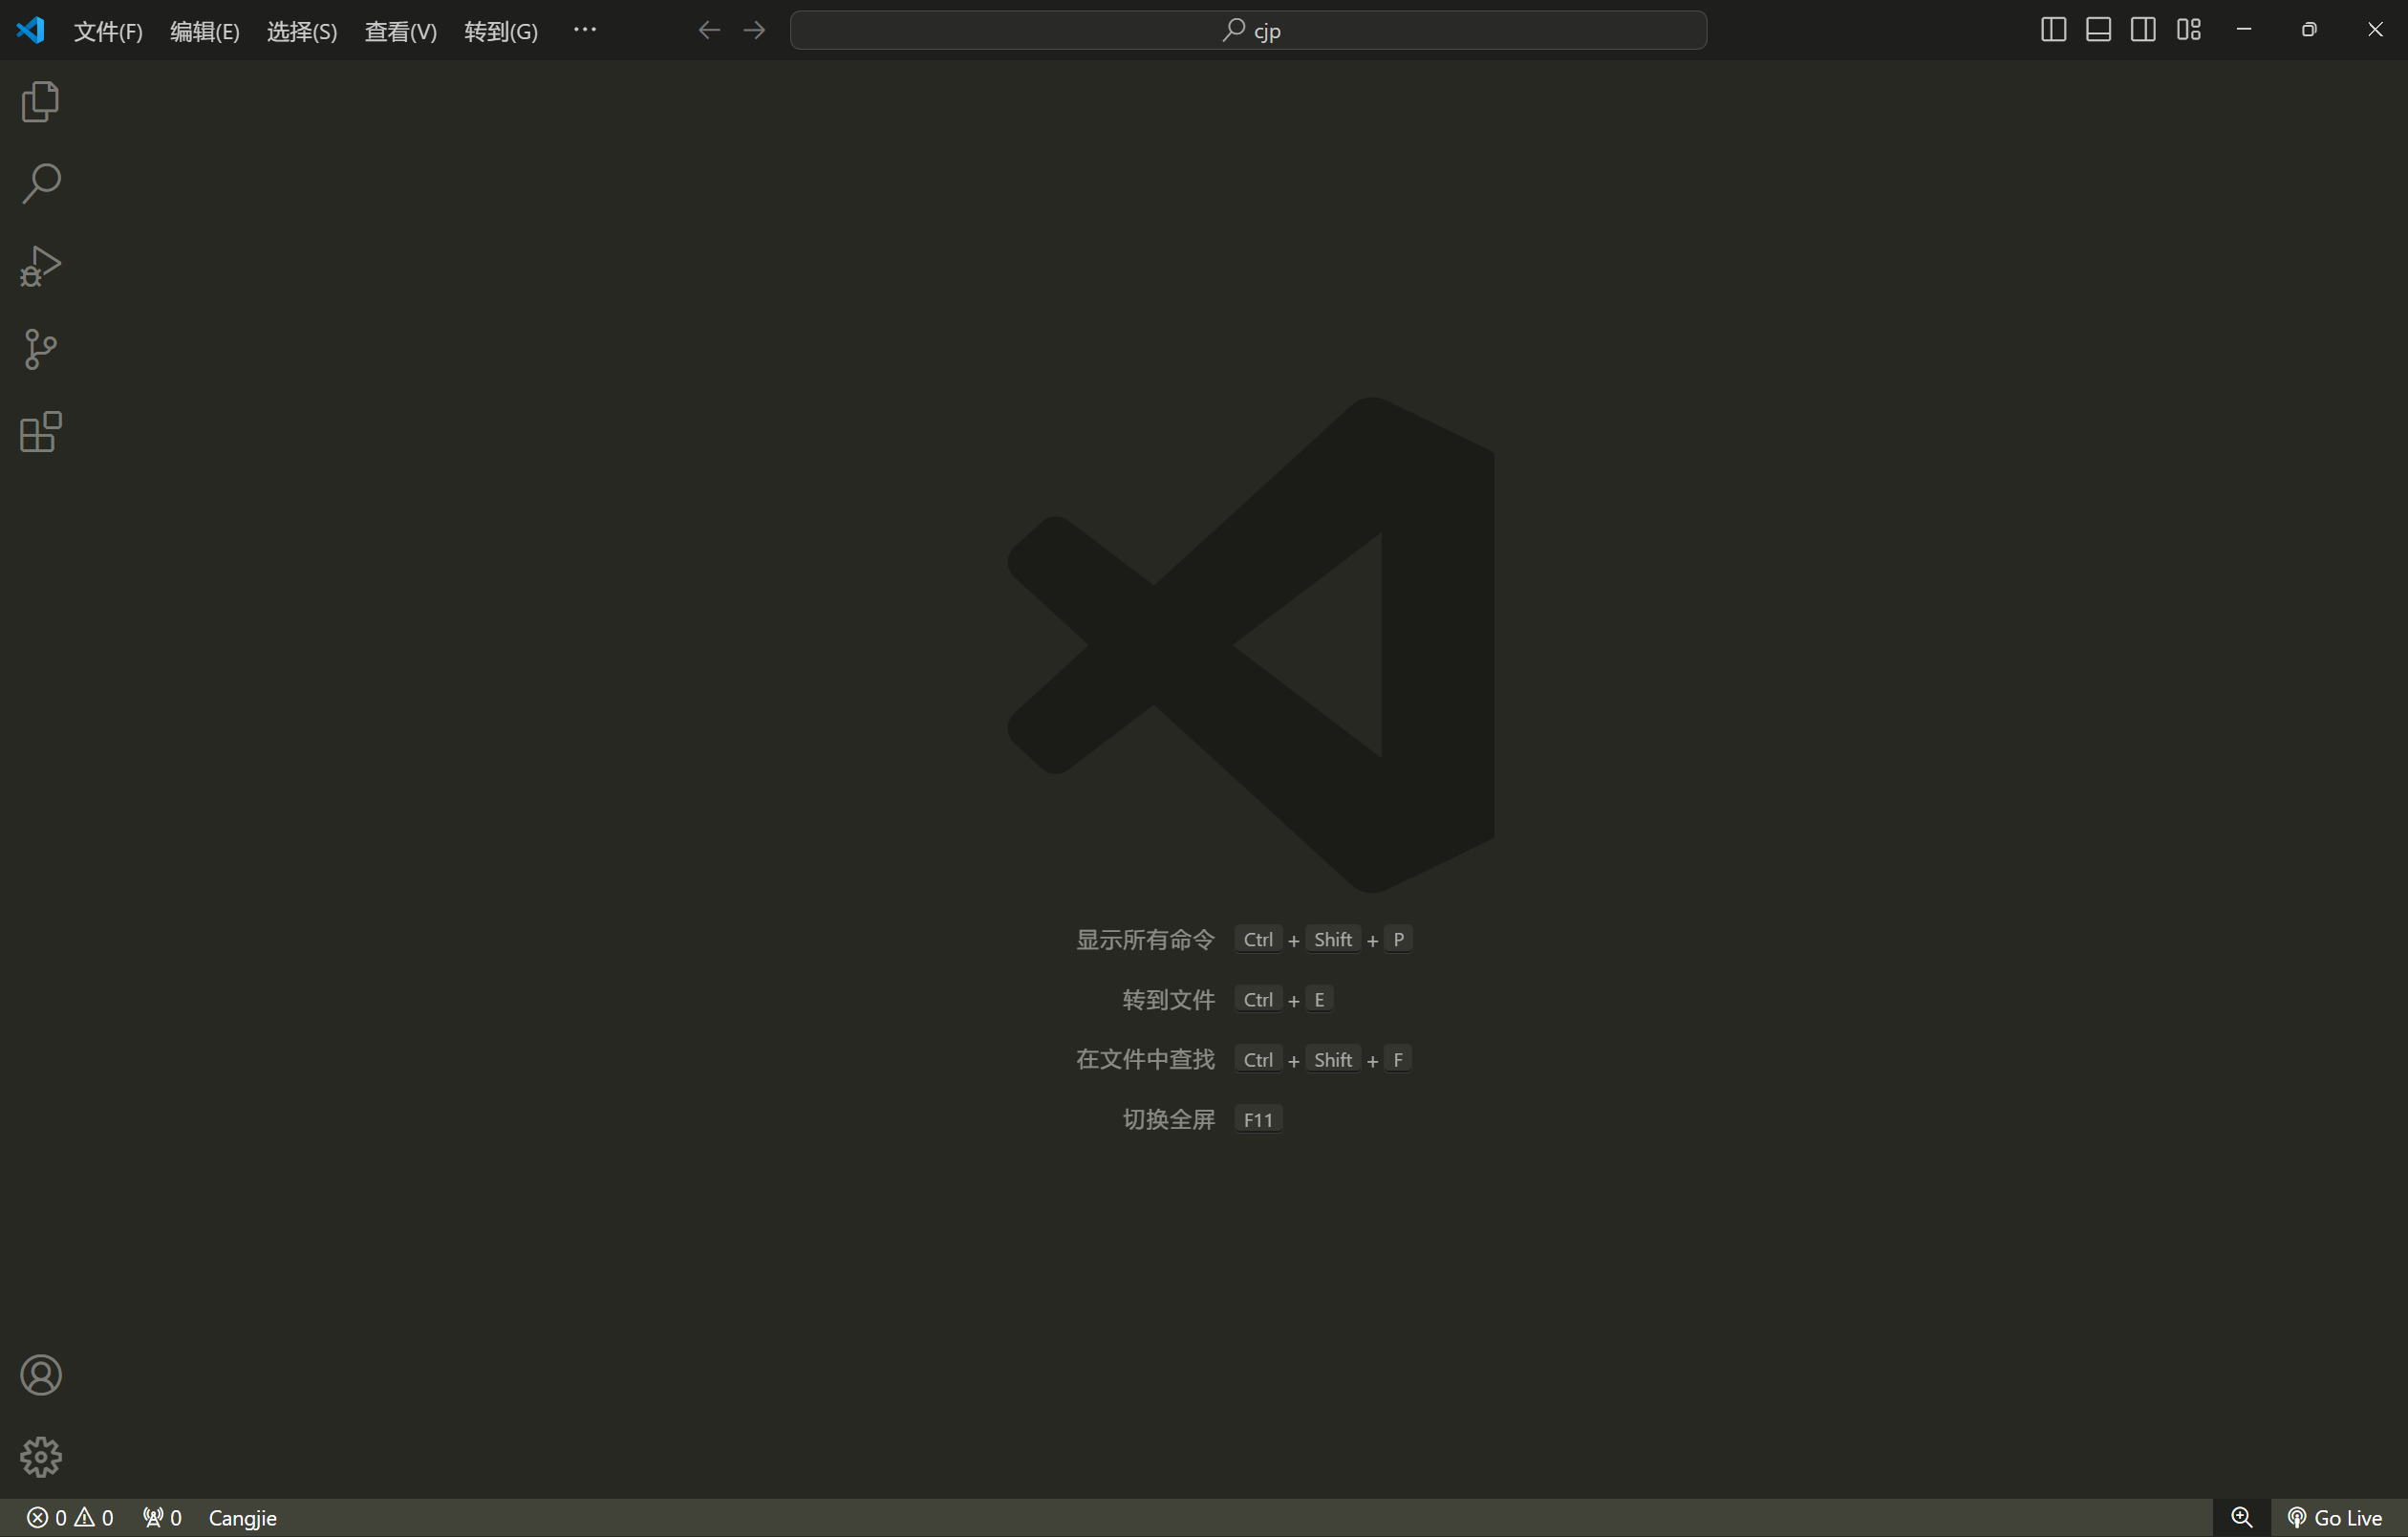Toggle the bottom panel visibility
This screenshot has height=1537, width=2408.
tap(2097, 30)
